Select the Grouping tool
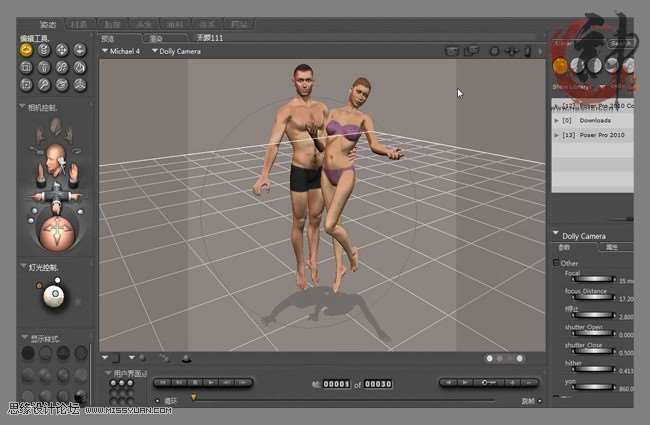Screen dimensions: 650x425 pos(26,85)
